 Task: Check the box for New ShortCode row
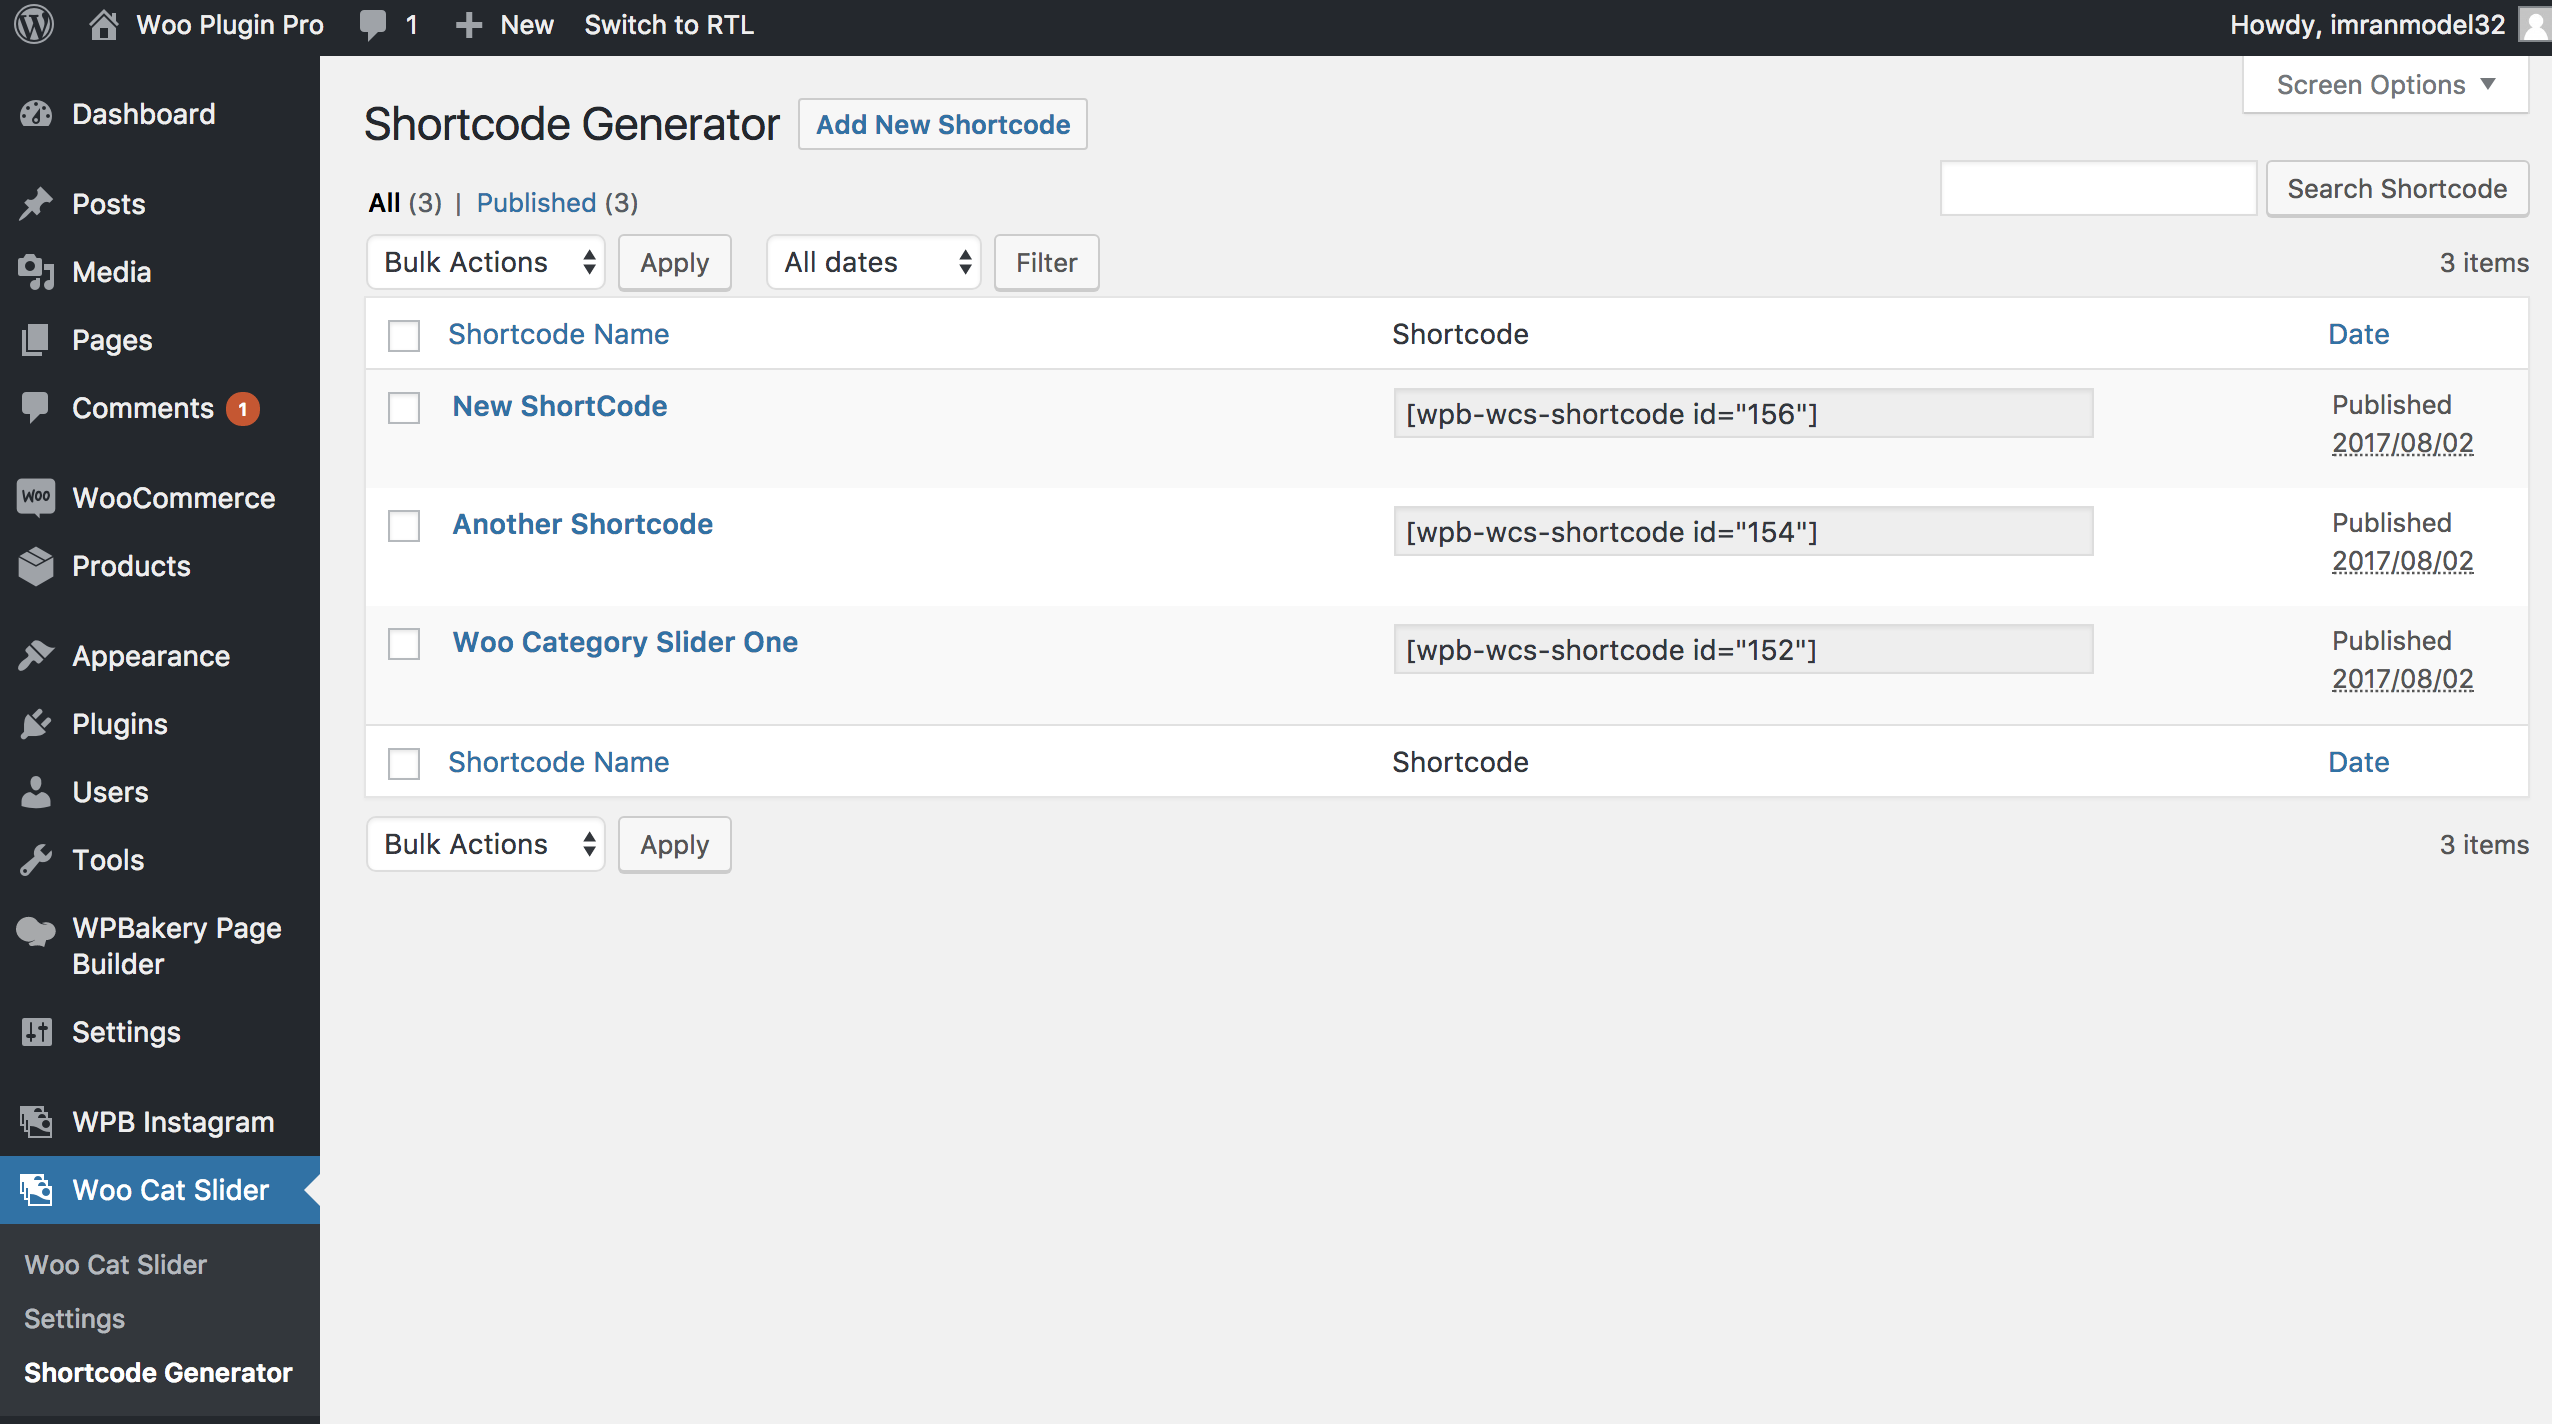pos(404,407)
